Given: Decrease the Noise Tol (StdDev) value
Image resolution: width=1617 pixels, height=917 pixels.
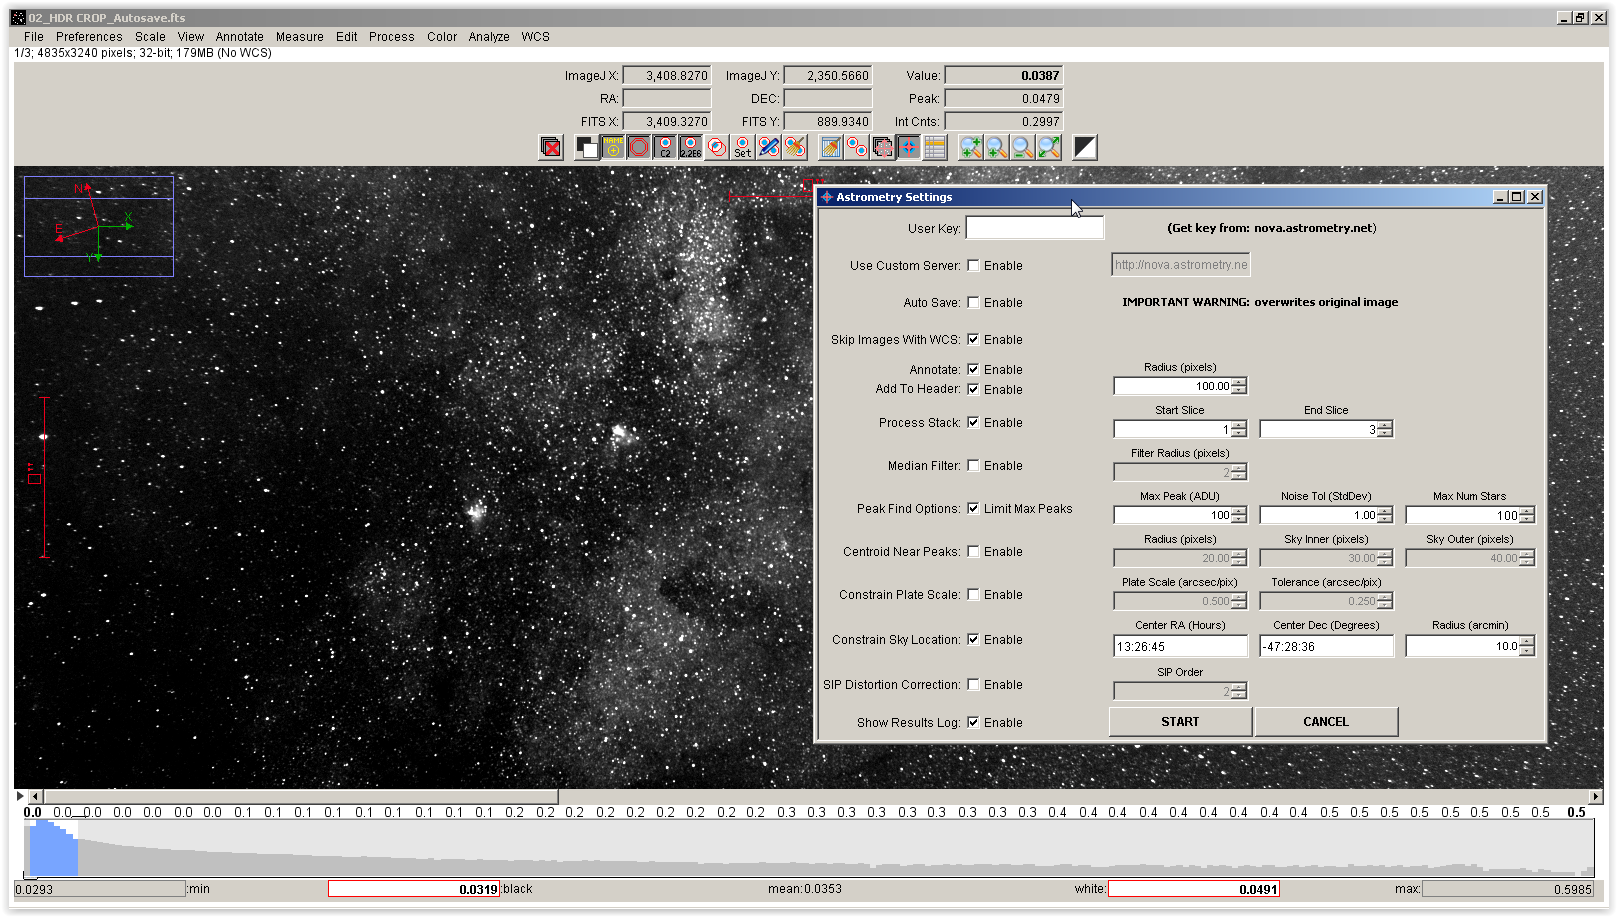Looking at the screenshot, I should [1385, 519].
